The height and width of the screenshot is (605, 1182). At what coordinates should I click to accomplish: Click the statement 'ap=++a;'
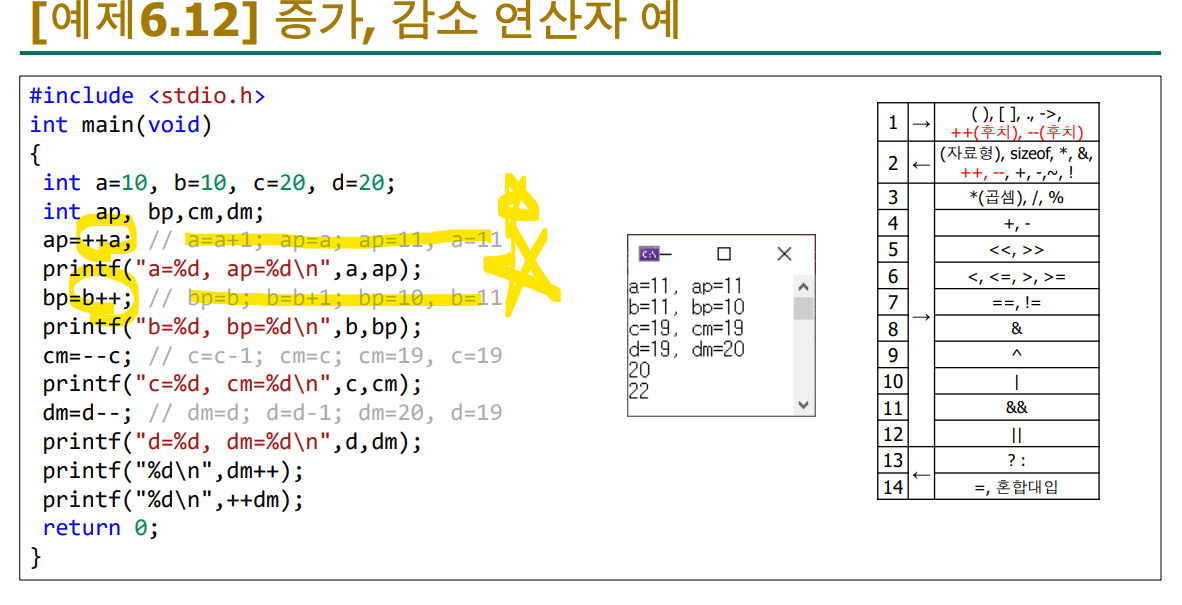tap(87, 240)
